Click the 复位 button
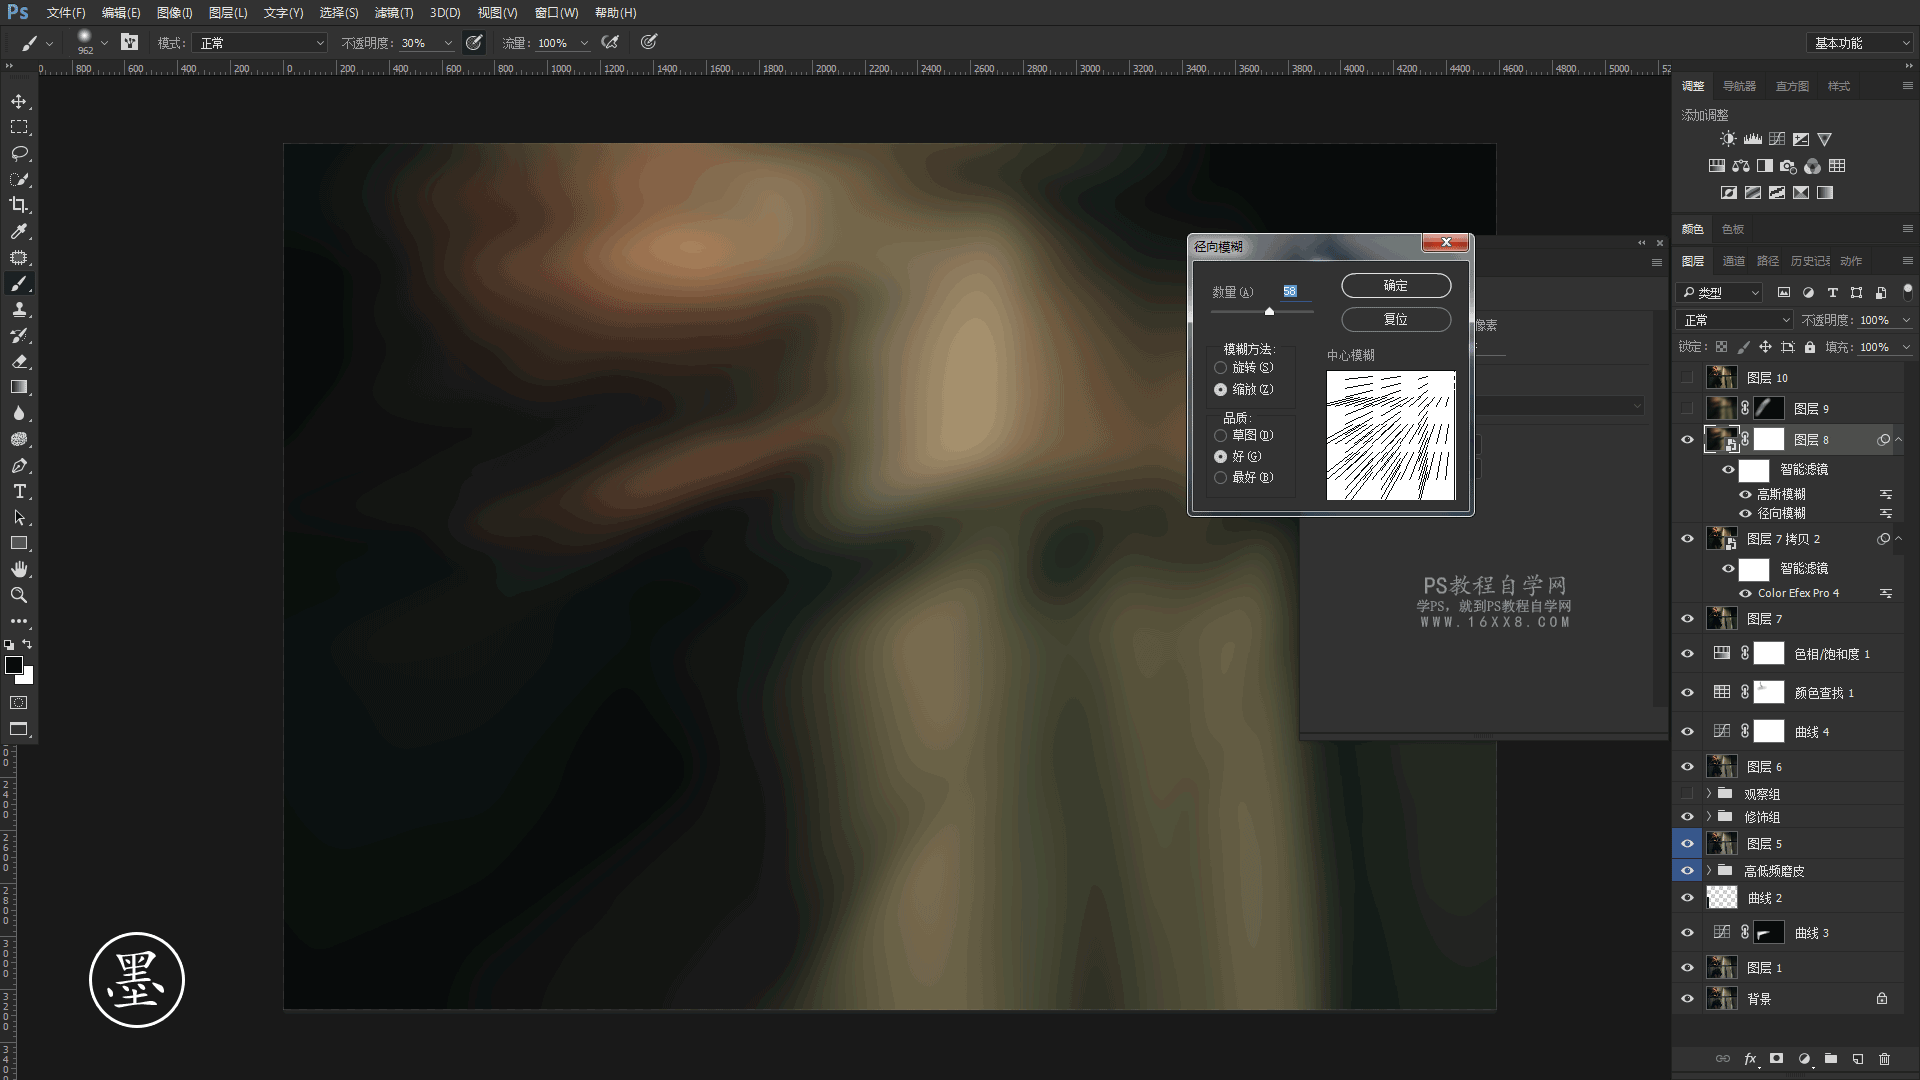 1395,320
